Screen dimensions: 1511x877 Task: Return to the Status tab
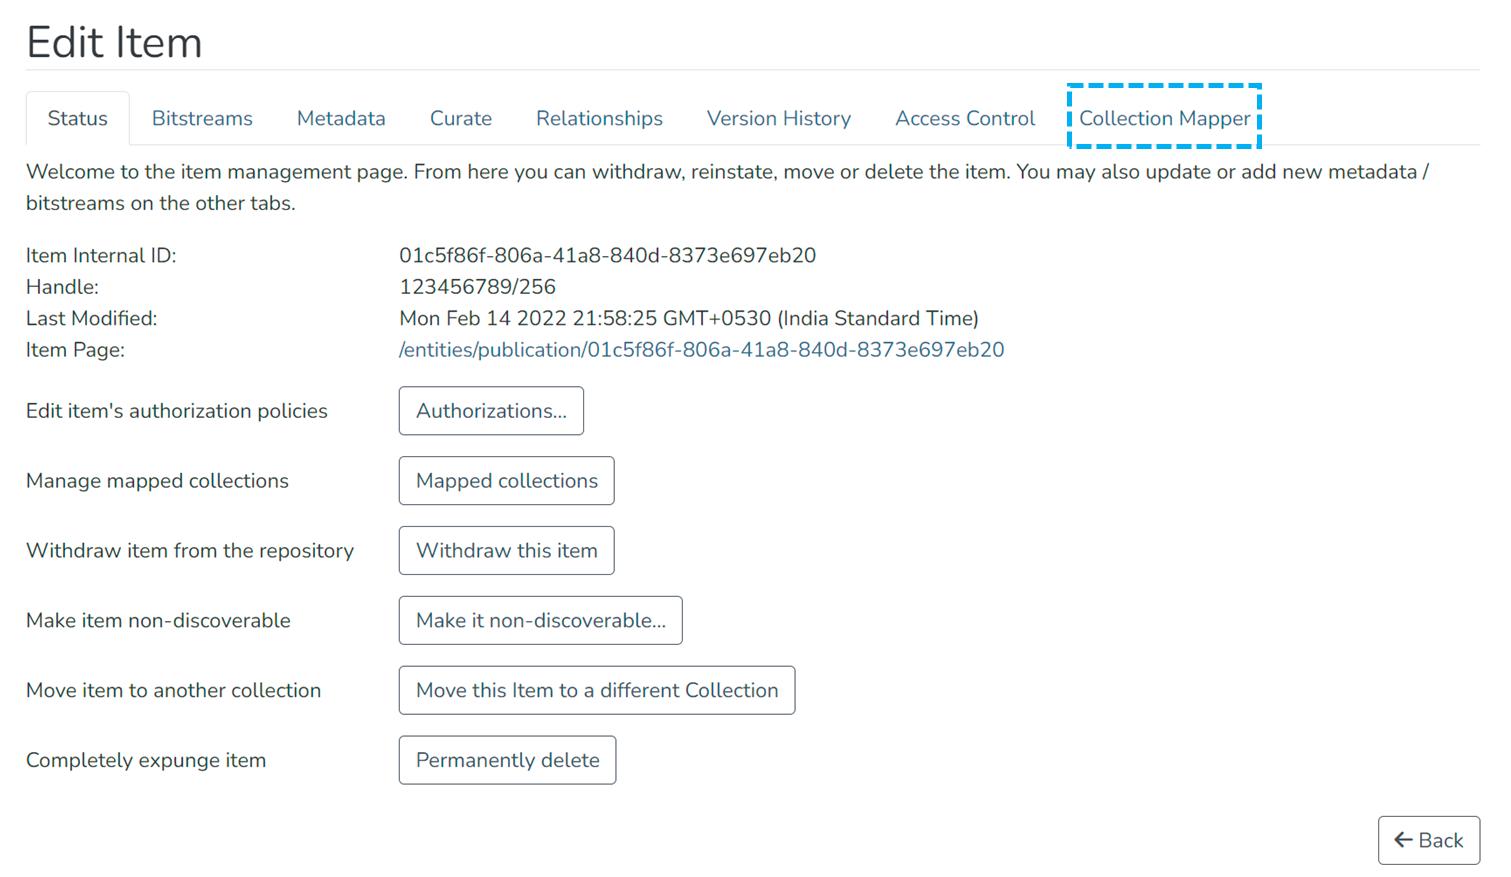click(x=77, y=118)
